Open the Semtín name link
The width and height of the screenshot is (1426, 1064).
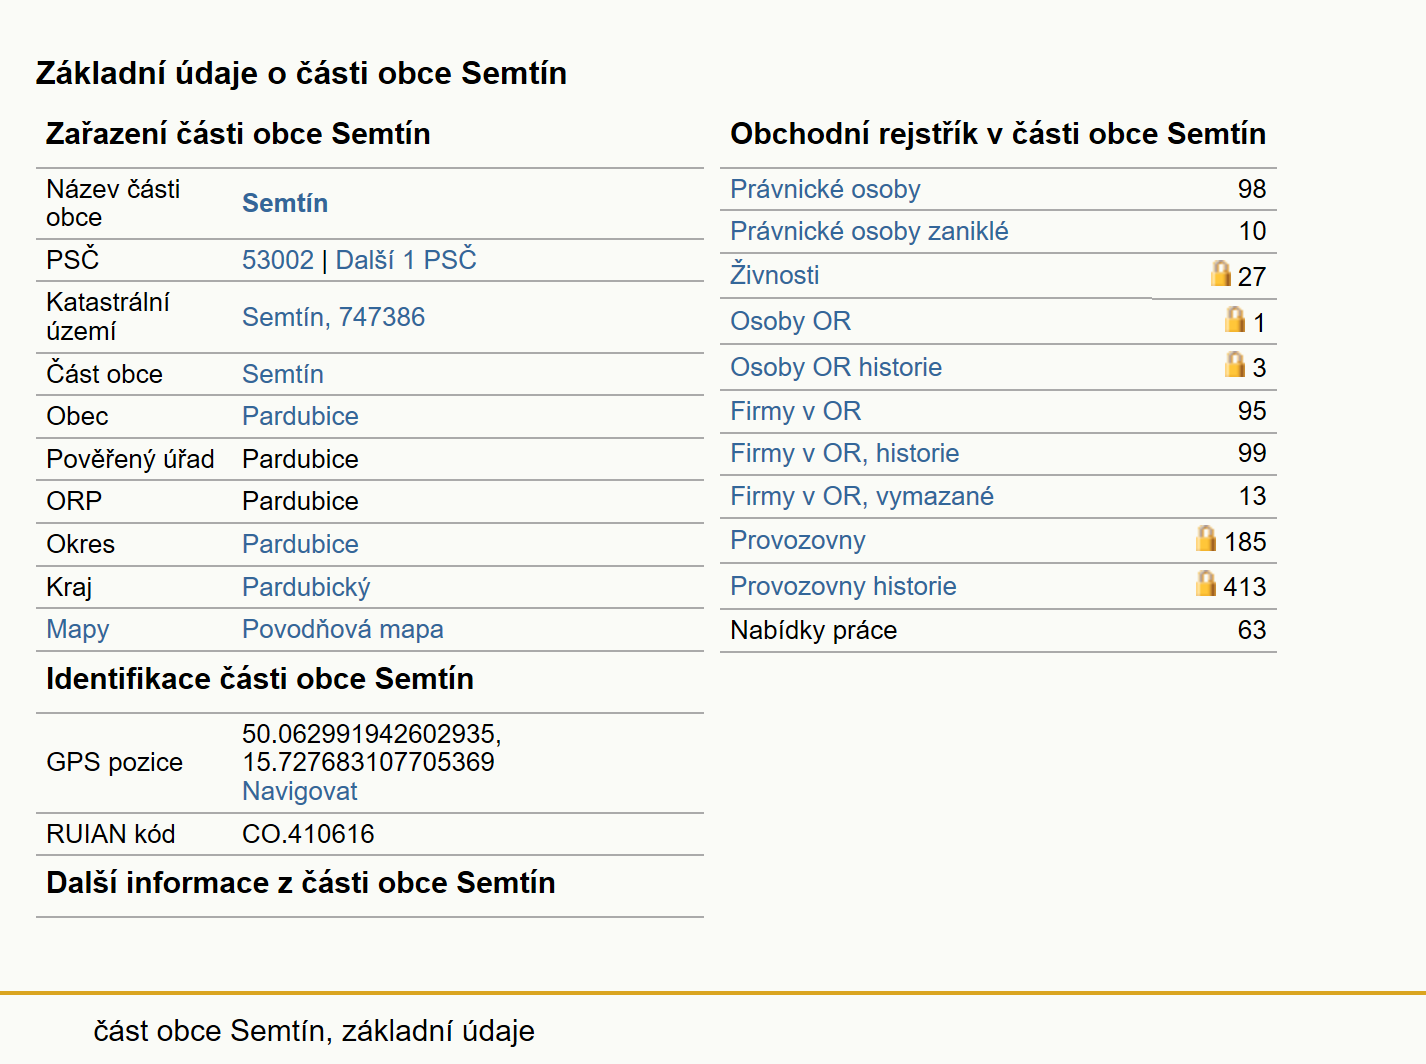(x=285, y=203)
